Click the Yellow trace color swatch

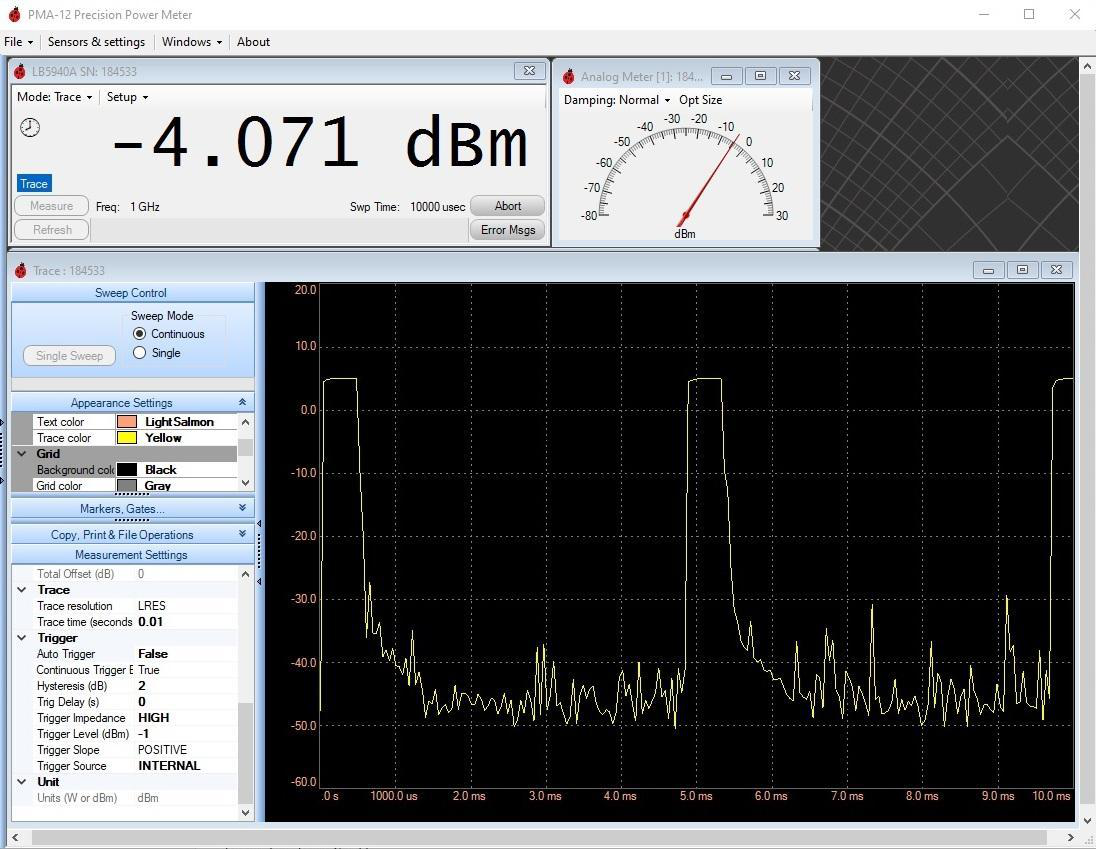127,438
